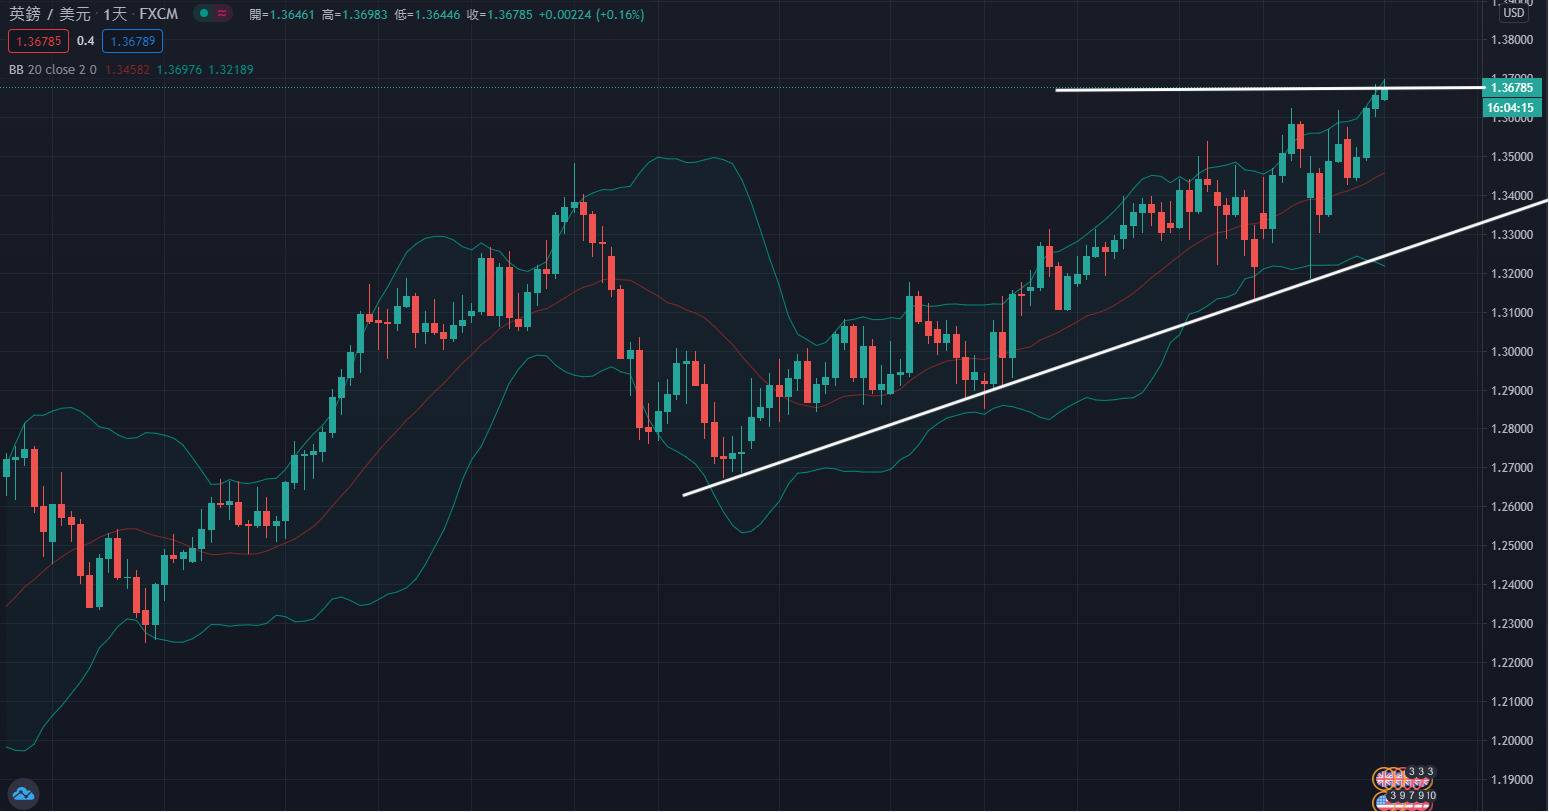Viewport: 1549px width, 812px height.
Task: Click the pink delayed-data wave icon
Action: pyautogui.click(x=221, y=15)
